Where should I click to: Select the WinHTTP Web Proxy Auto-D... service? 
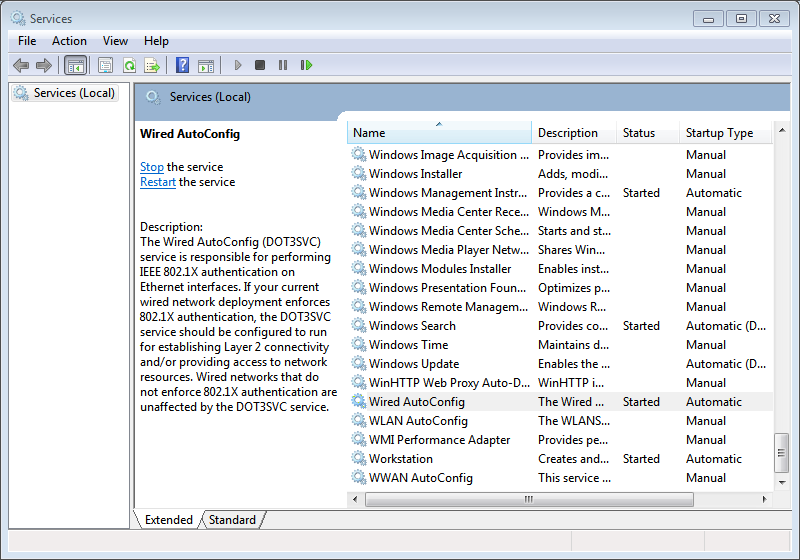(560, 383)
